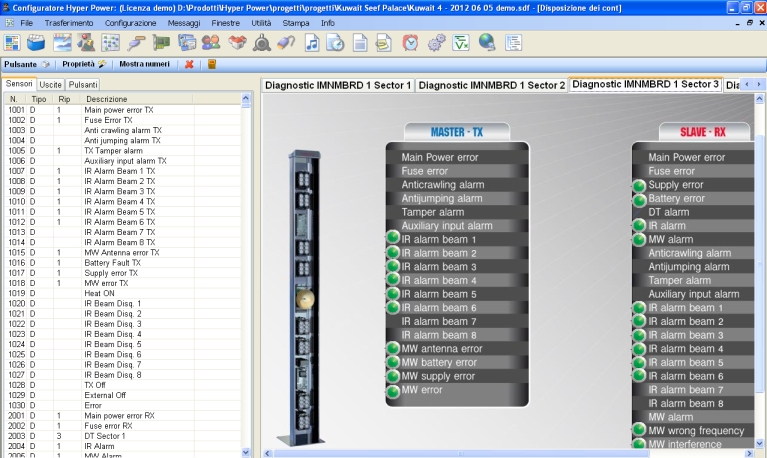767x458 pixels.
Task: Click the red X delete icon
Action: point(189,64)
